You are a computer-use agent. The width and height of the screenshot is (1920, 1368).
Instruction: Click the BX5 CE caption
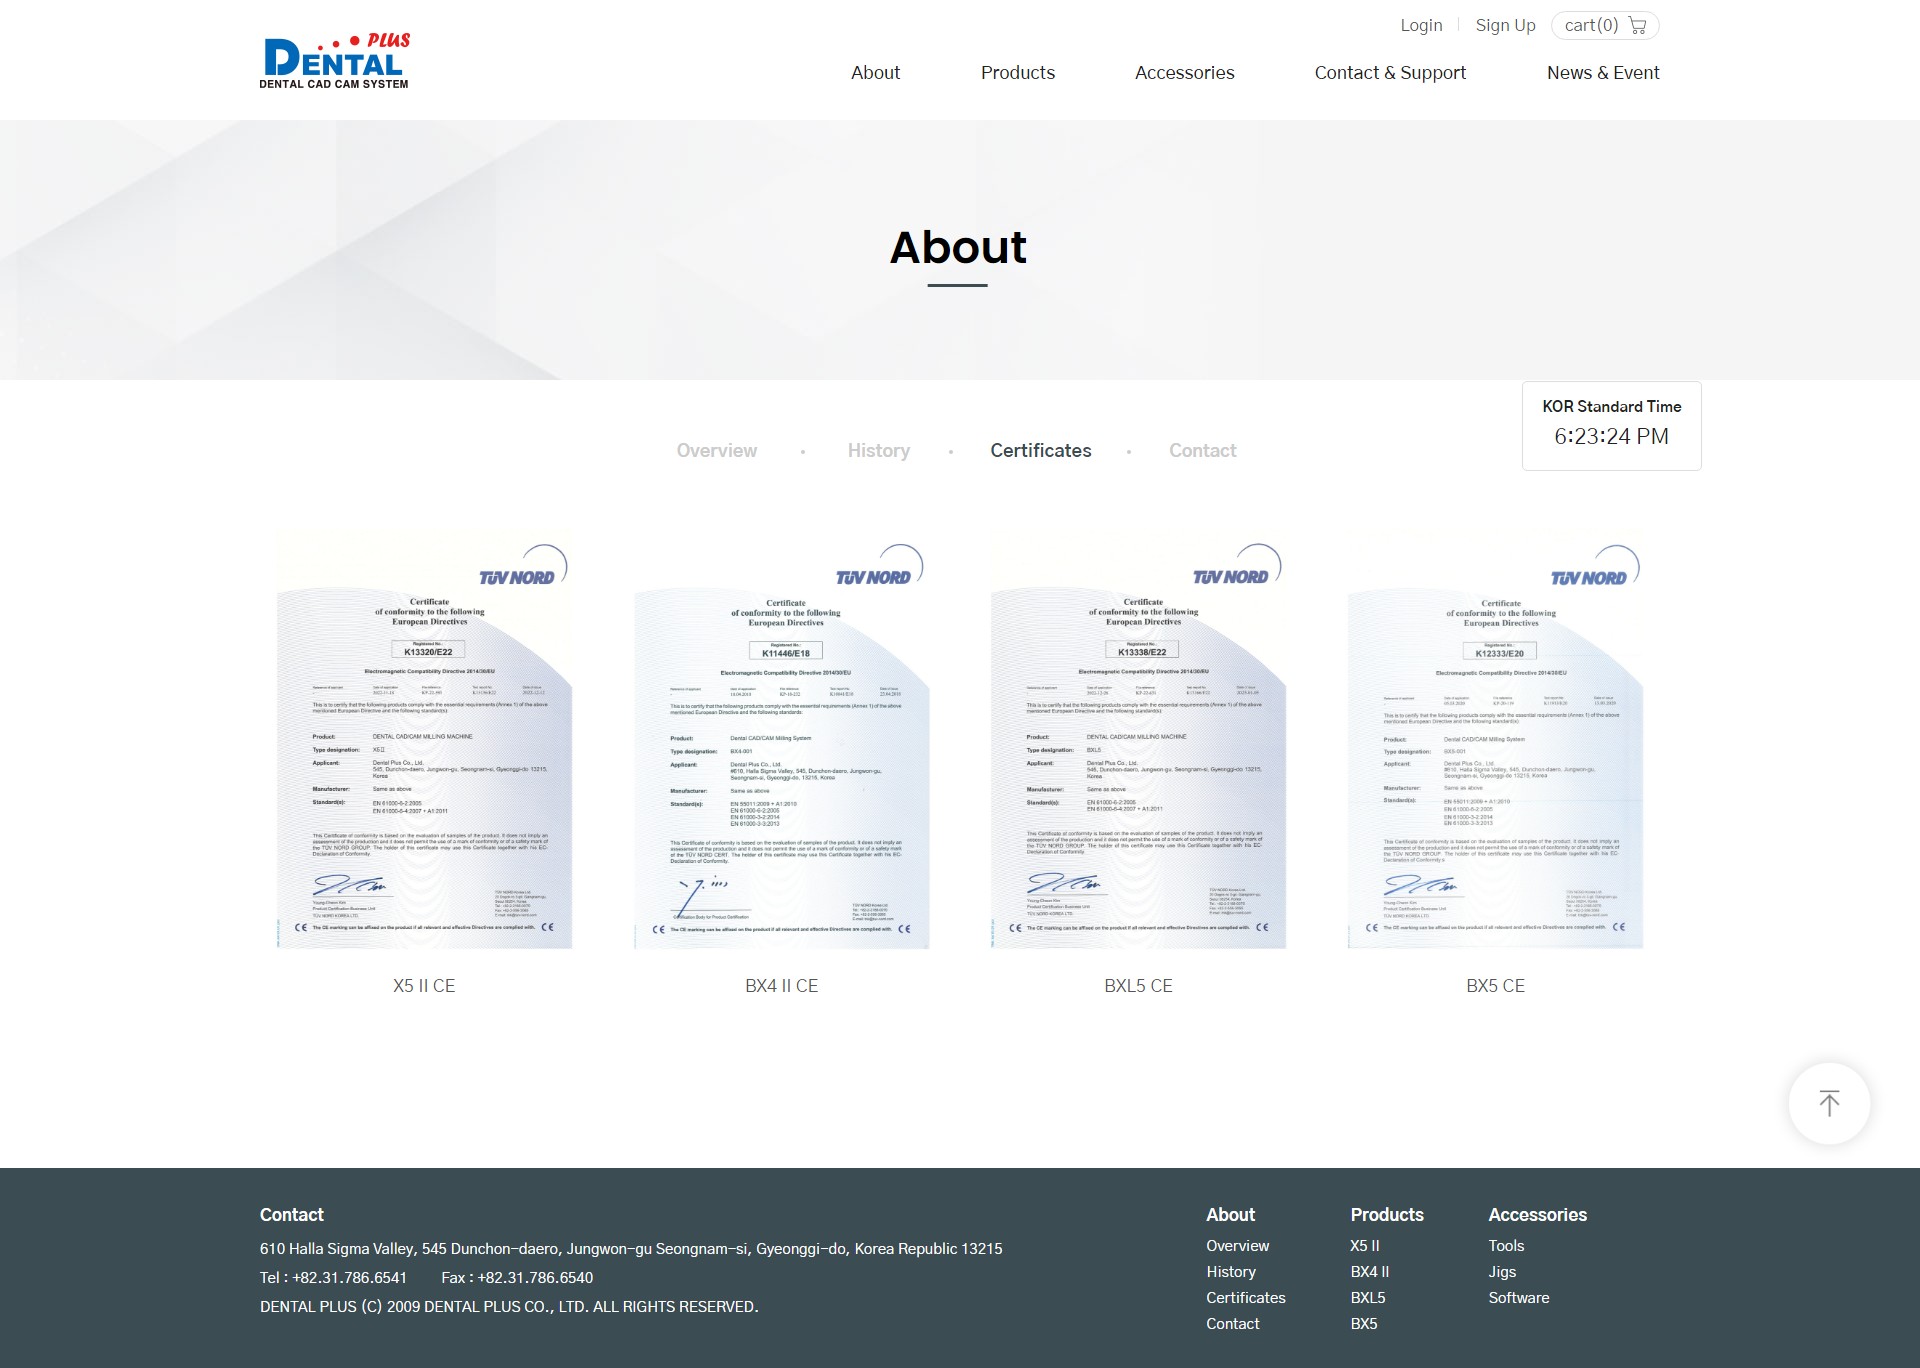(x=1496, y=985)
